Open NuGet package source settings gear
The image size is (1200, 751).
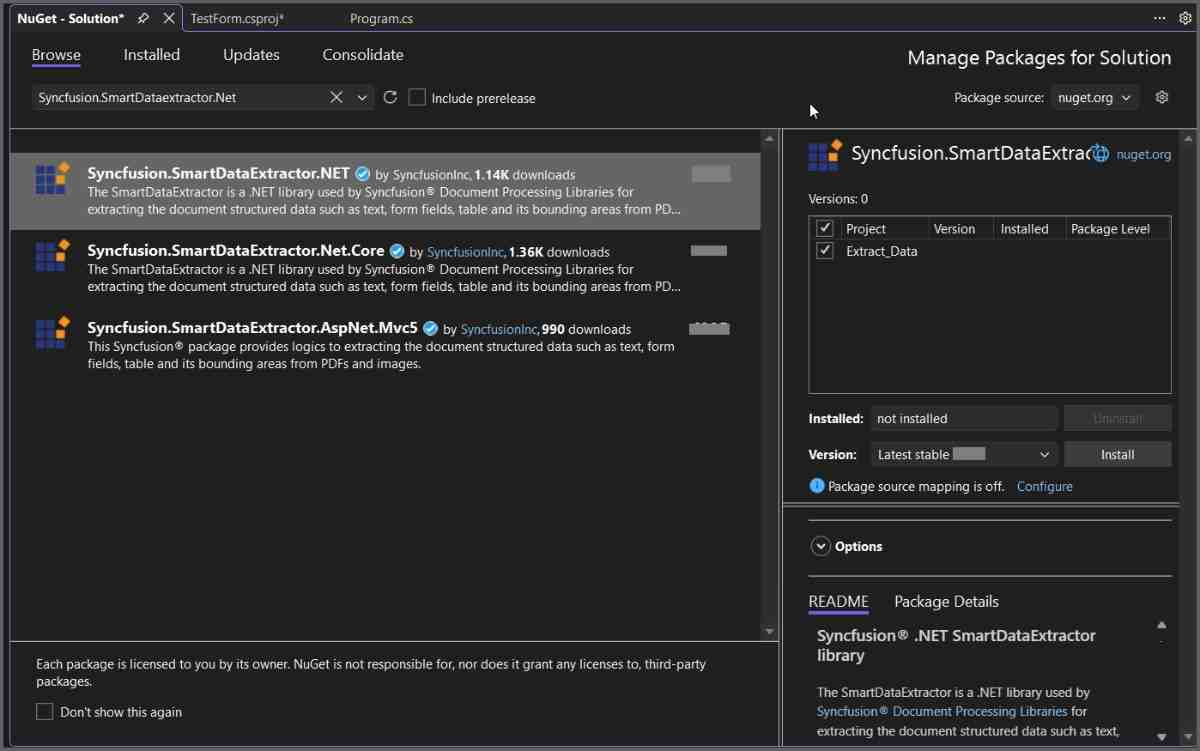point(1161,97)
